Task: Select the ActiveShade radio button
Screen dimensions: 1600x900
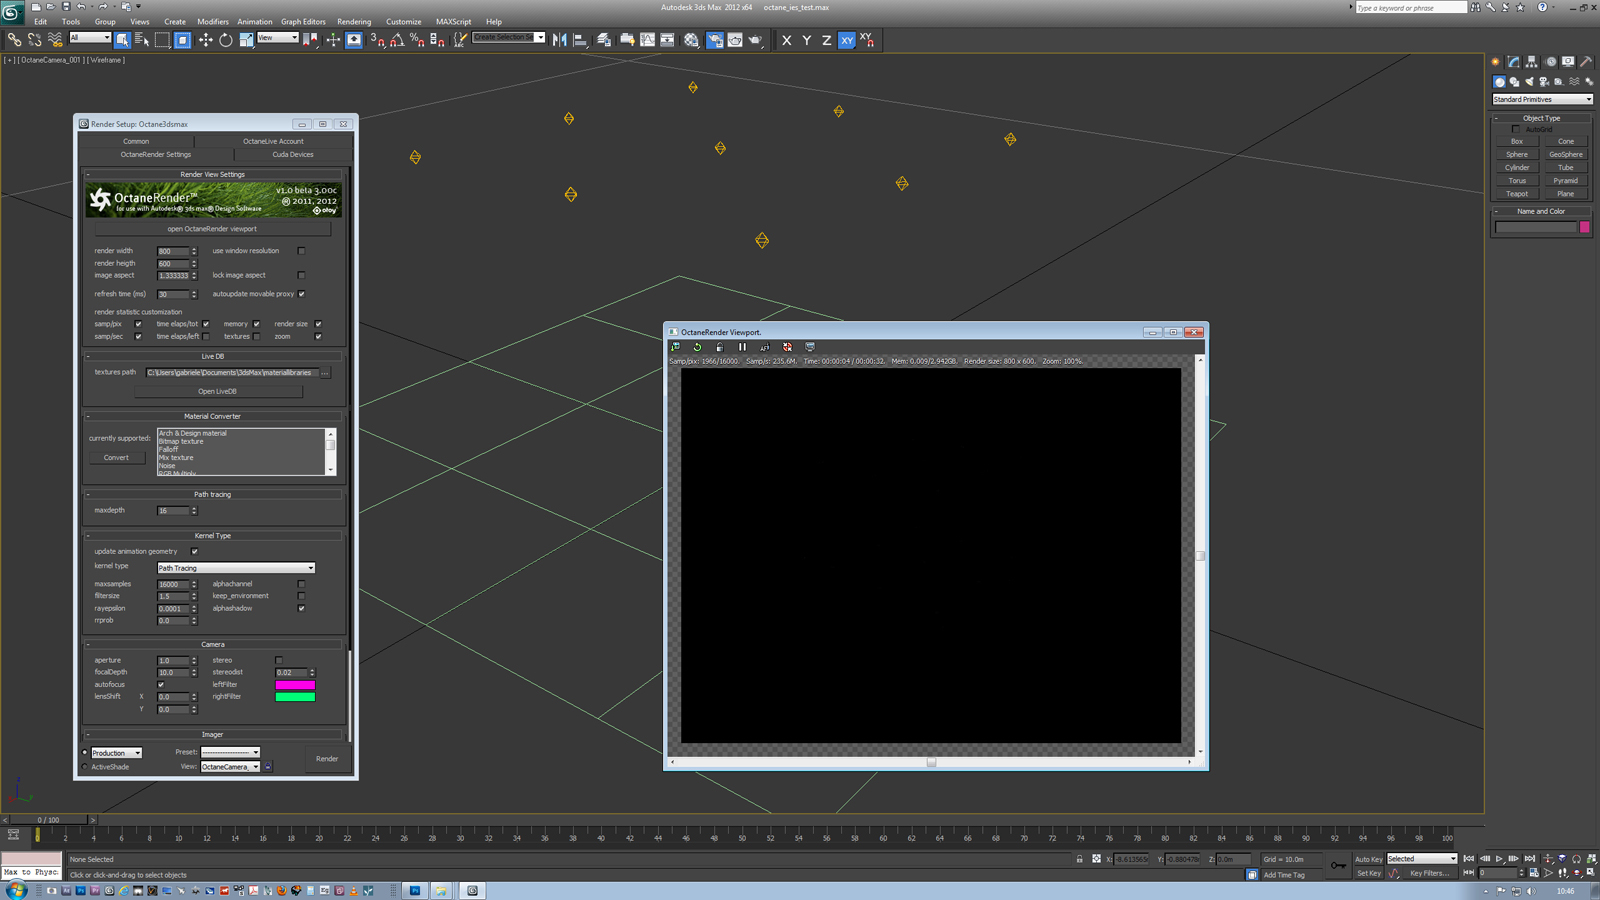Action: point(85,767)
